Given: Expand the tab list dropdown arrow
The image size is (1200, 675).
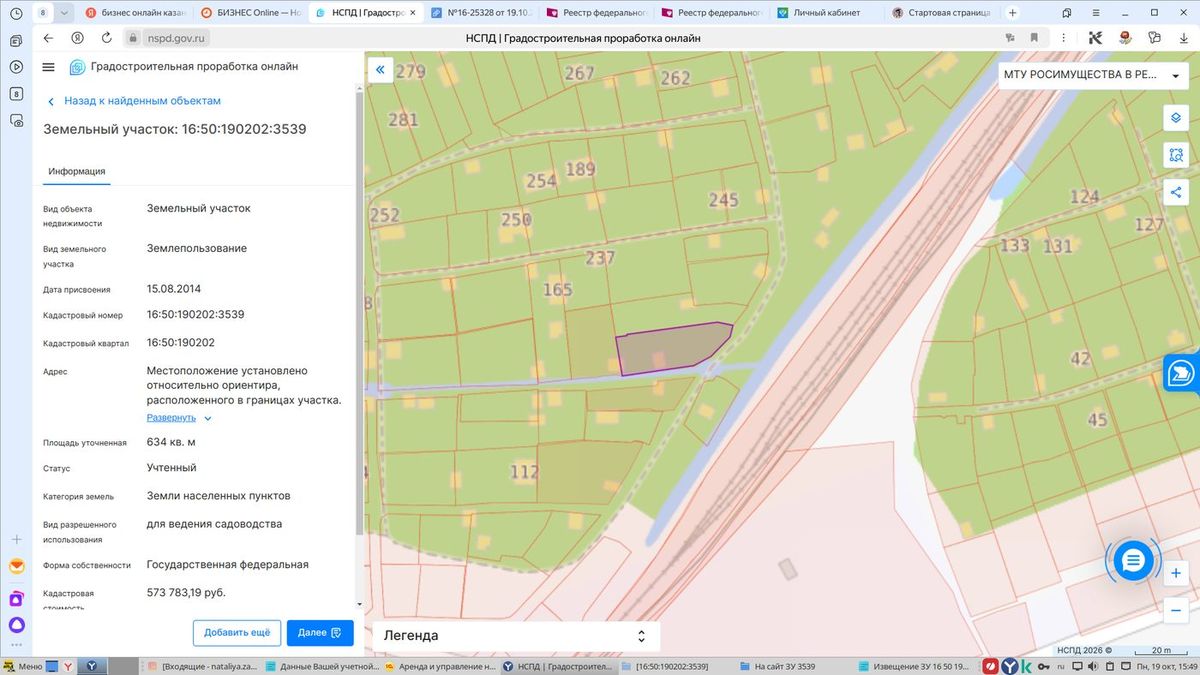Looking at the screenshot, I should (65, 13).
